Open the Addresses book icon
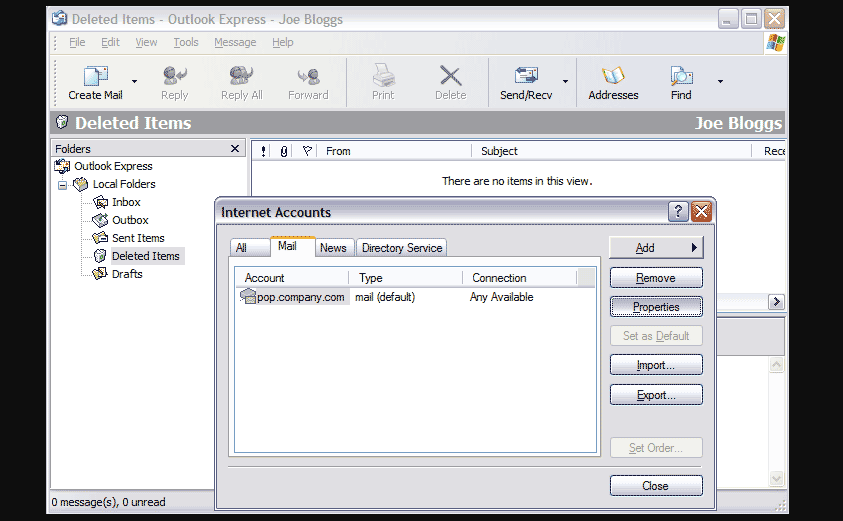The width and height of the screenshot is (843, 521). coord(613,76)
